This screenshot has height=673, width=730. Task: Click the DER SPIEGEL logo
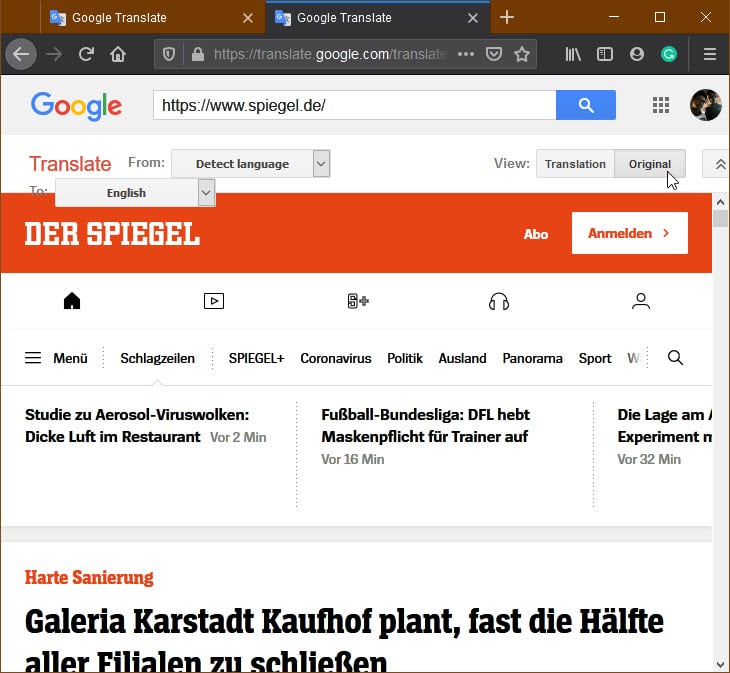click(x=112, y=233)
